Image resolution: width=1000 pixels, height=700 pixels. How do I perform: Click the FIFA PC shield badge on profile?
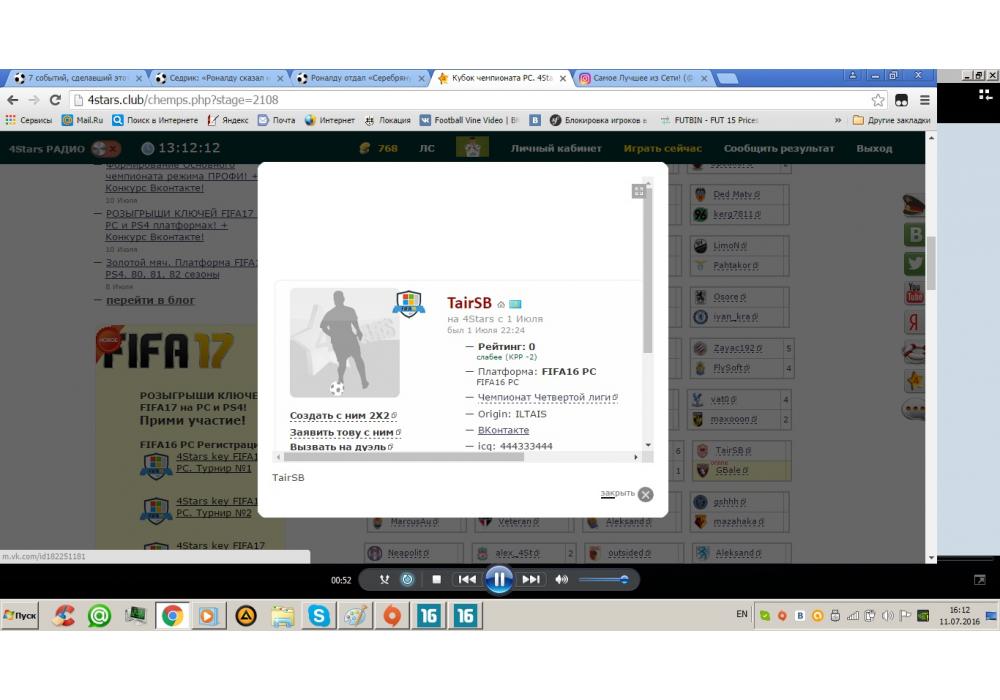pos(408,303)
